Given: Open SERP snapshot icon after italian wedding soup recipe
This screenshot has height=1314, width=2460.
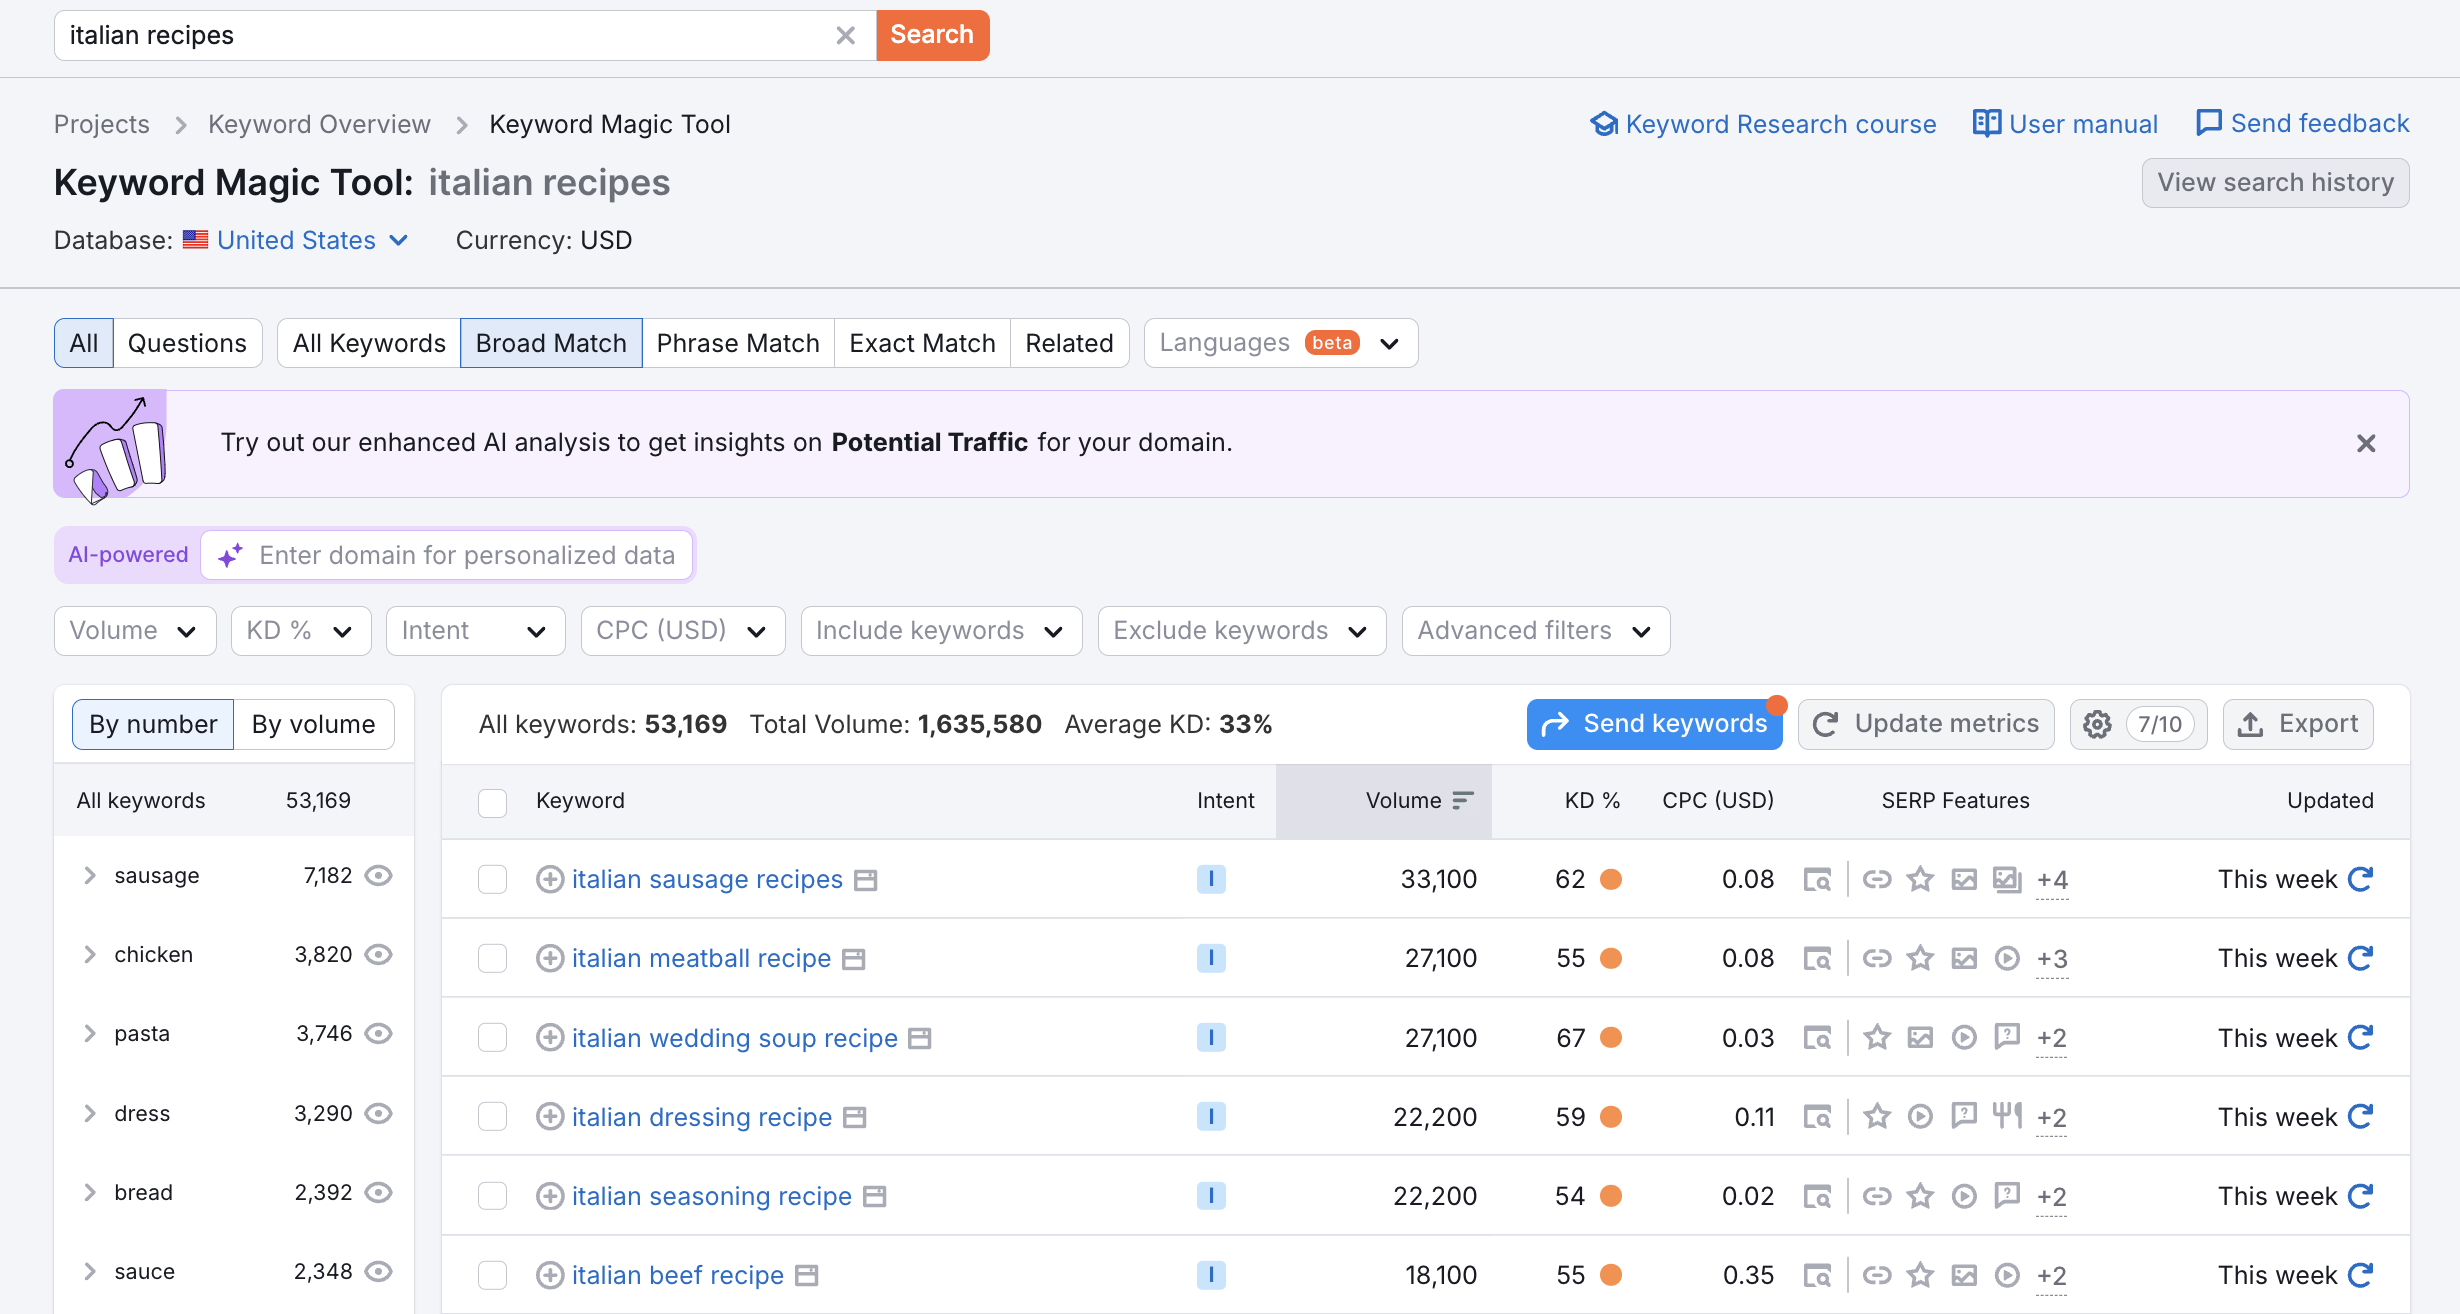Looking at the screenshot, I should click(x=920, y=1039).
